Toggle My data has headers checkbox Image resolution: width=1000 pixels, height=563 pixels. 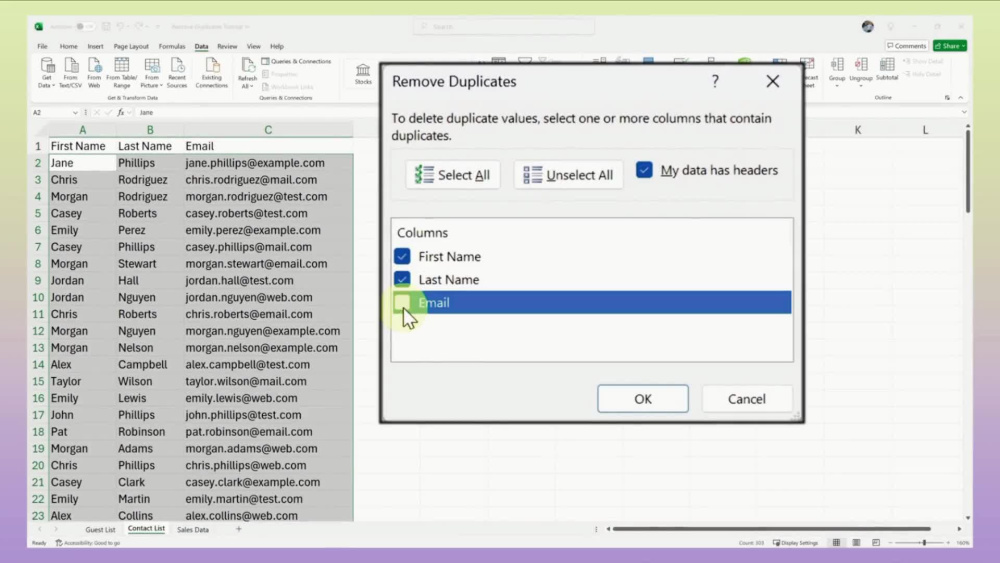coord(644,170)
